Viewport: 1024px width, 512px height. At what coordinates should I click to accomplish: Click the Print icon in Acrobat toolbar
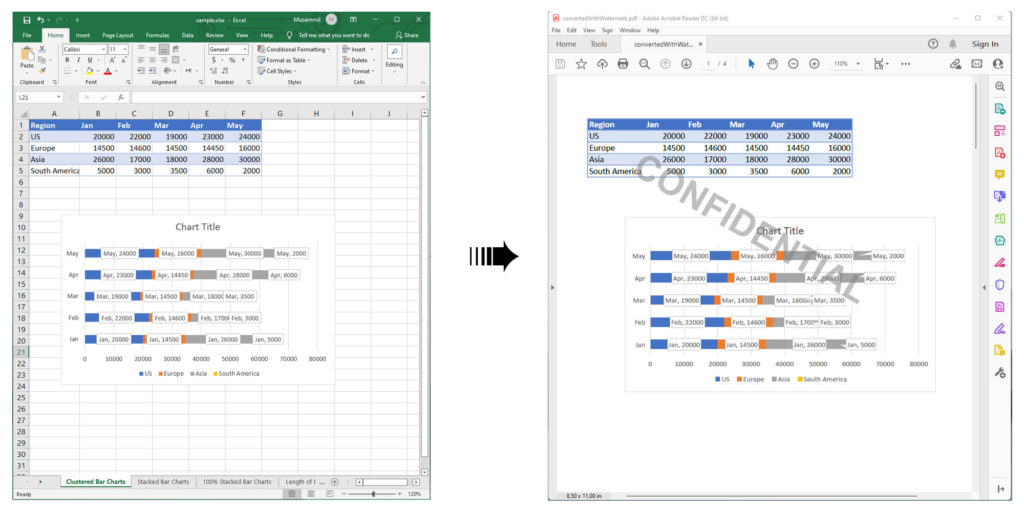click(623, 64)
